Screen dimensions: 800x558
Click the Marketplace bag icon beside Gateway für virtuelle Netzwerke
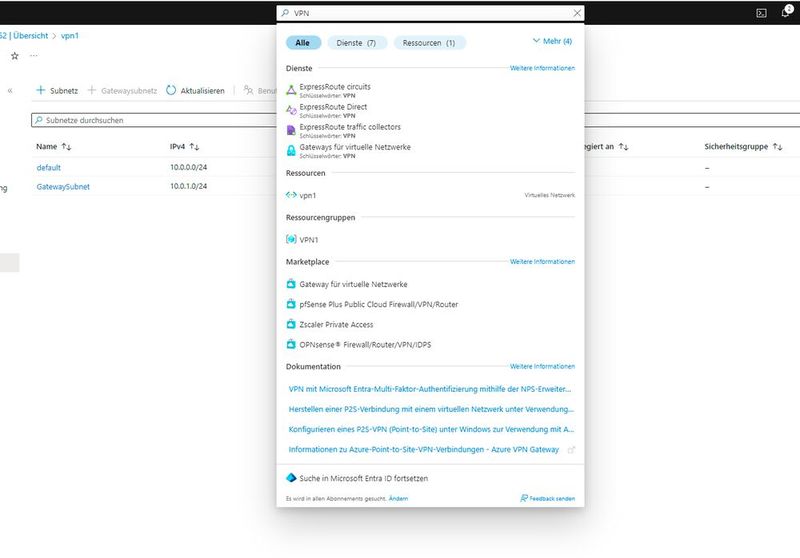click(291, 284)
